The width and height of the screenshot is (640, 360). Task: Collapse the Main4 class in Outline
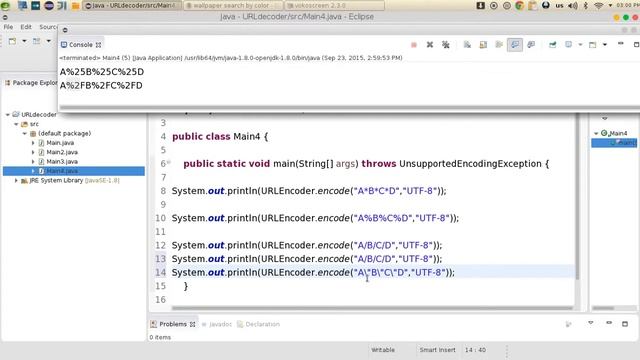(x=596, y=133)
